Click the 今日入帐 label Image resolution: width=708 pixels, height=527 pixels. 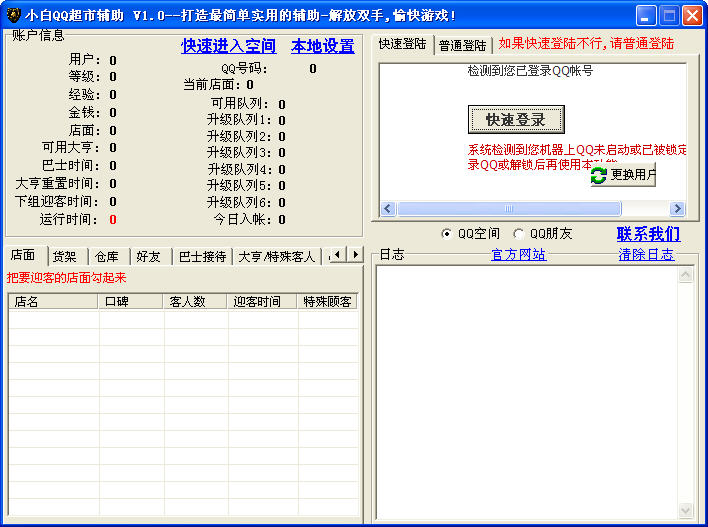click(242, 219)
